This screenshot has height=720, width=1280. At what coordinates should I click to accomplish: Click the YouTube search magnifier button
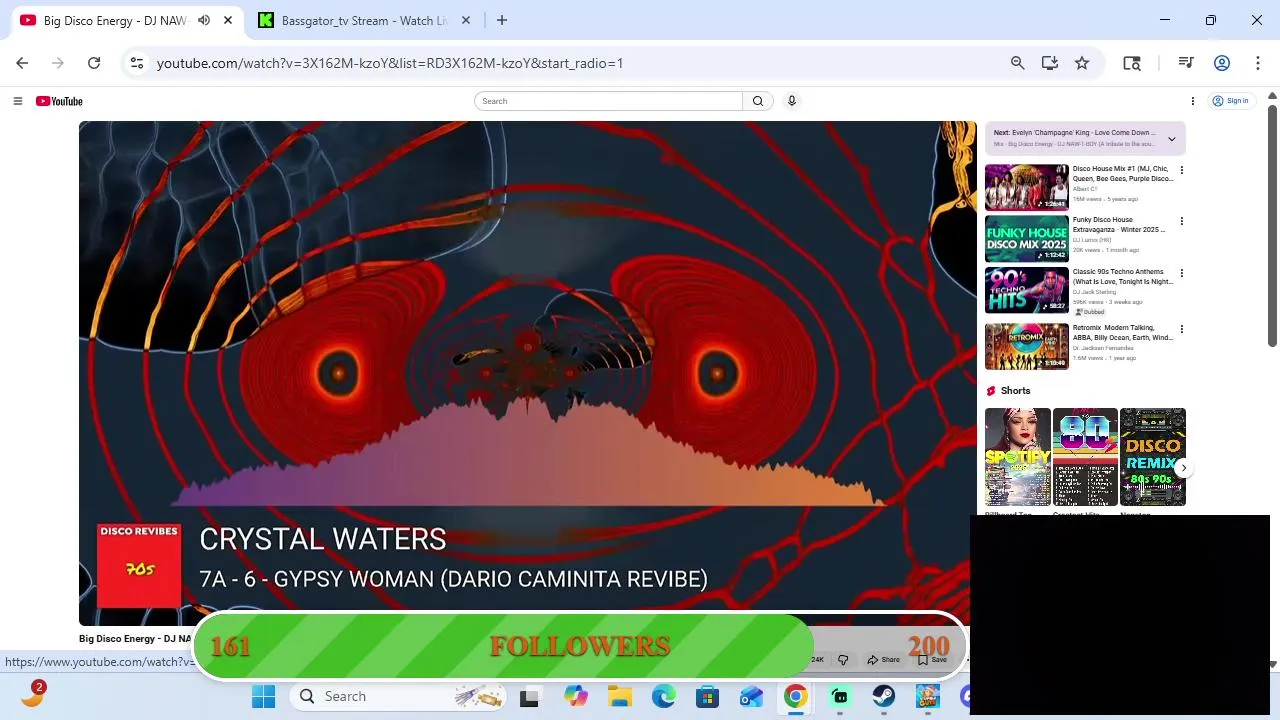(x=758, y=101)
